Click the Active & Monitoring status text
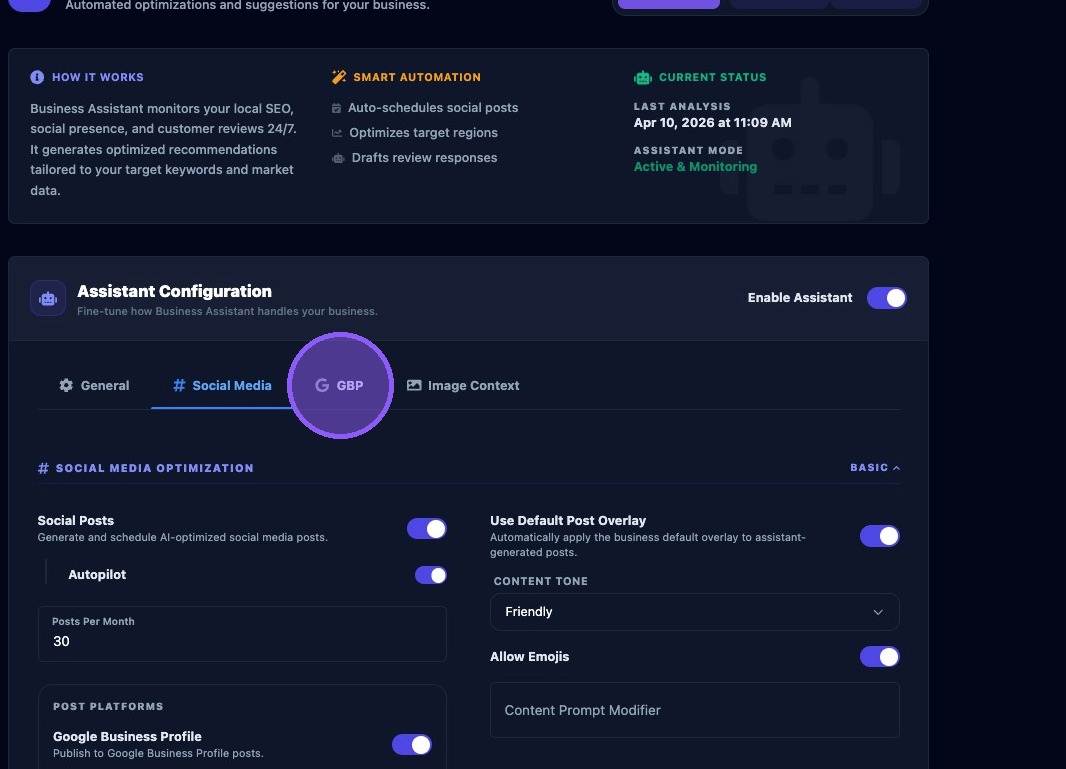Viewport: 1066px width, 769px height. (x=695, y=167)
